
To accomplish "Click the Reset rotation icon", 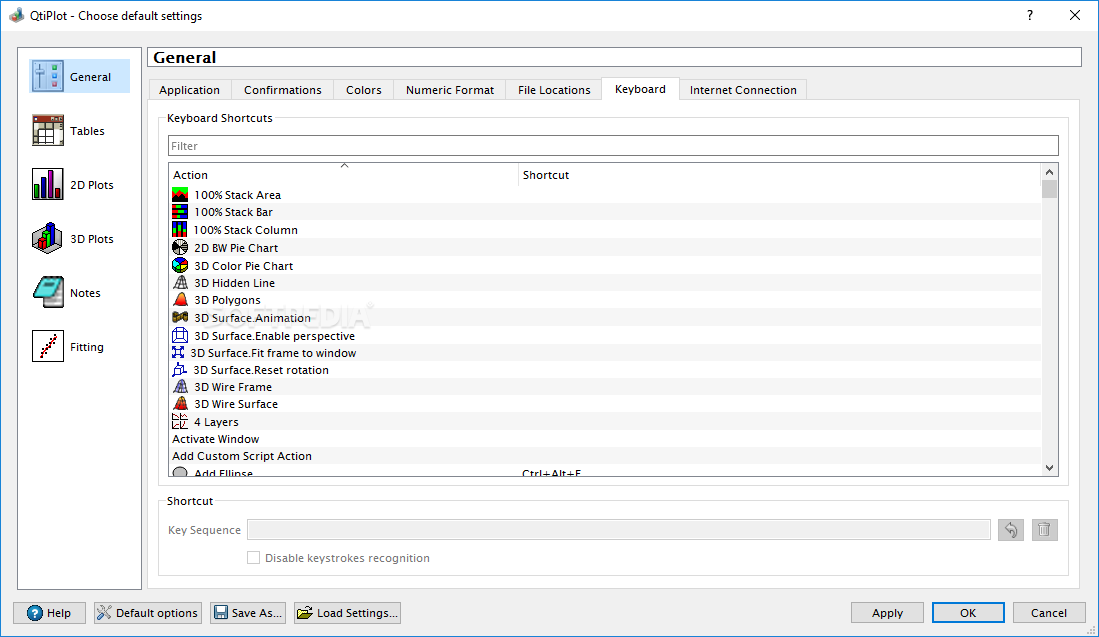I will [179, 369].
